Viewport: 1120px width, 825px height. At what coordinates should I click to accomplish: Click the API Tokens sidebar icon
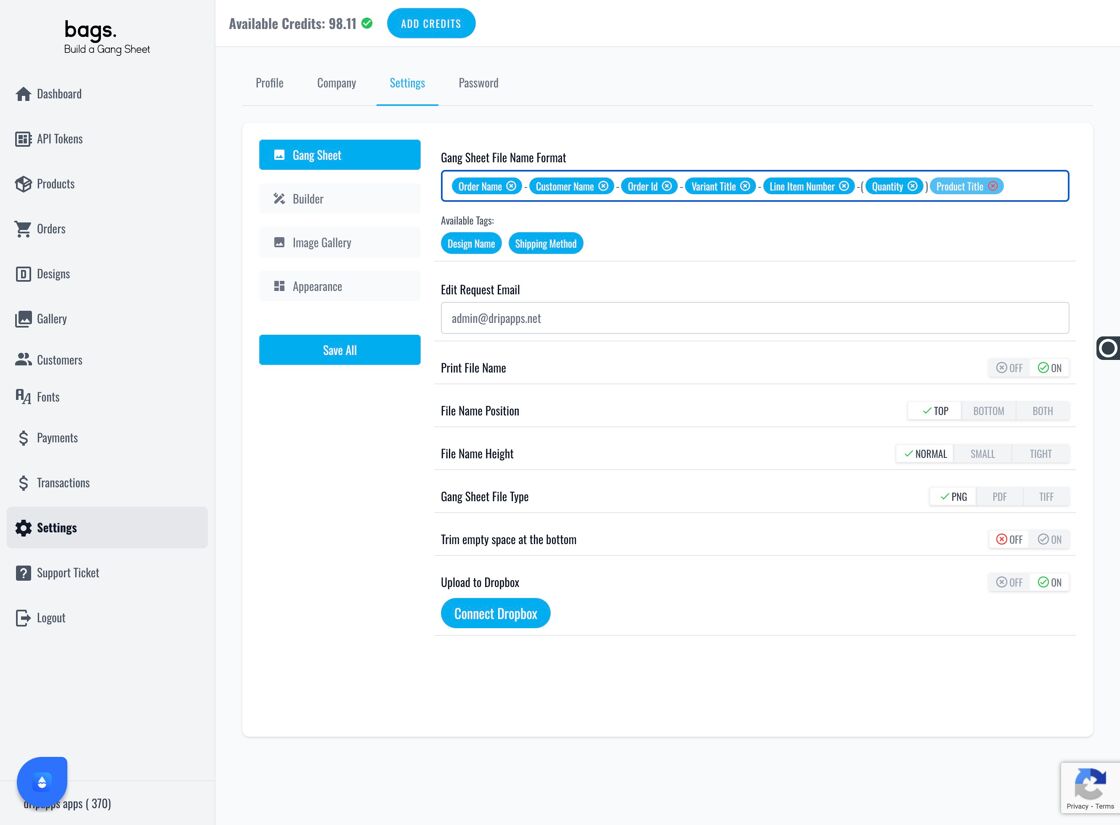point(24,139)
